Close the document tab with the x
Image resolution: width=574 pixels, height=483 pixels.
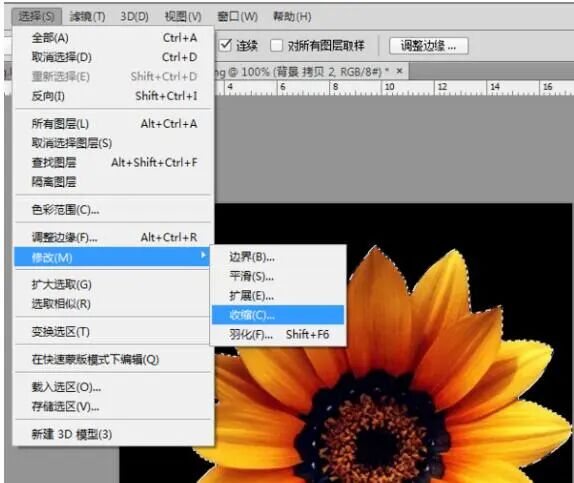coord(399,71)
